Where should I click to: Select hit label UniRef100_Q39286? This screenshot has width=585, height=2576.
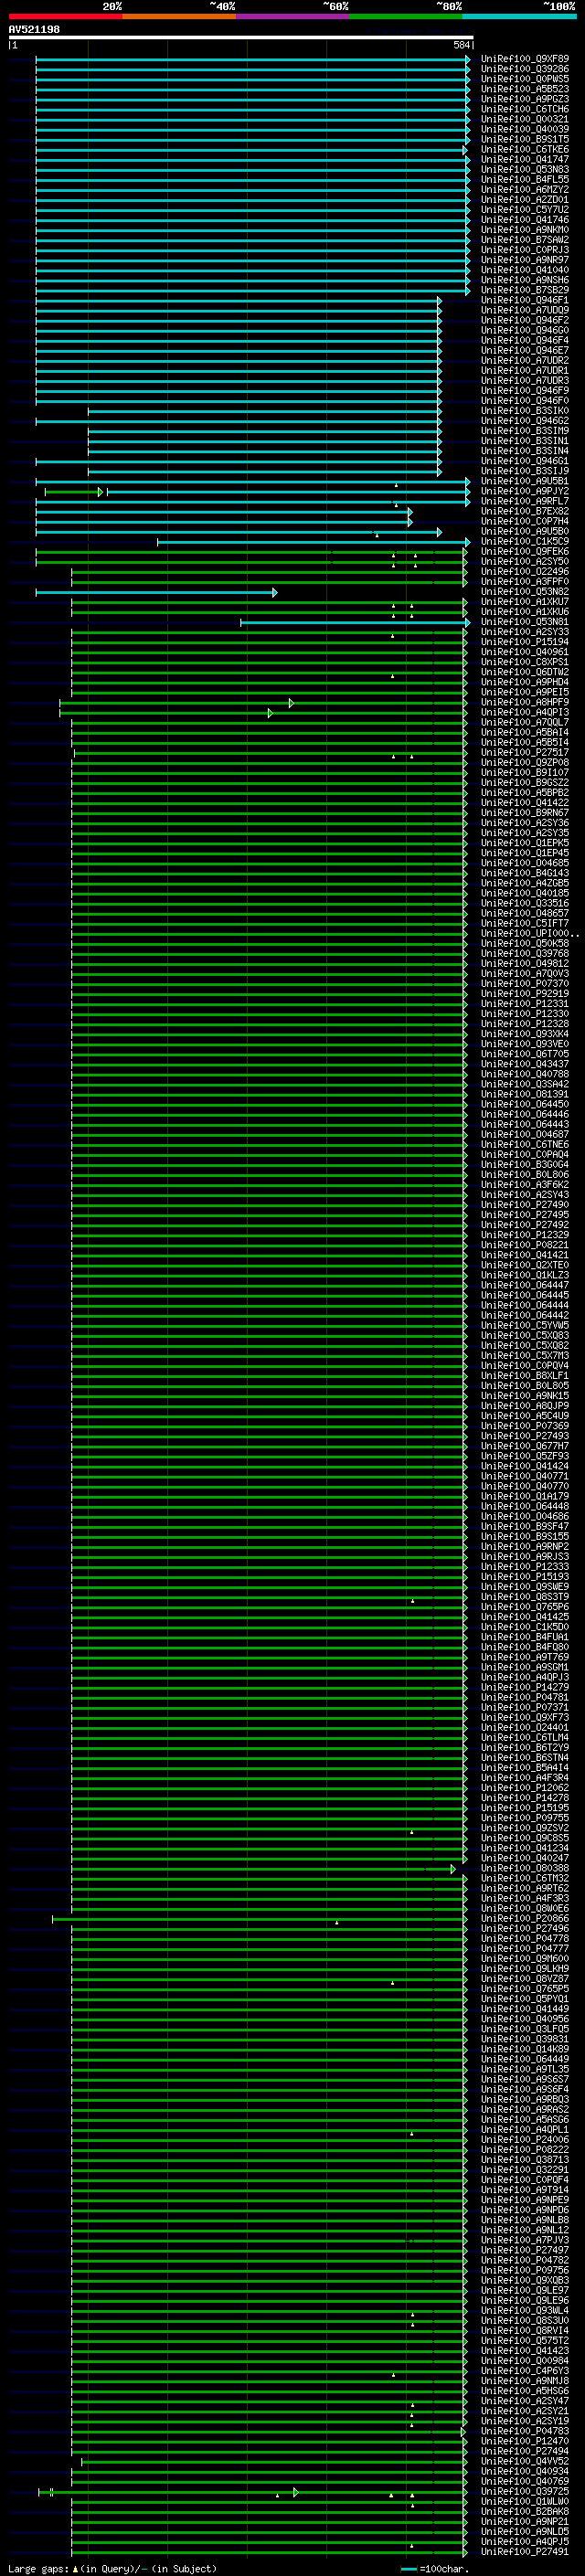click(524, 69)
